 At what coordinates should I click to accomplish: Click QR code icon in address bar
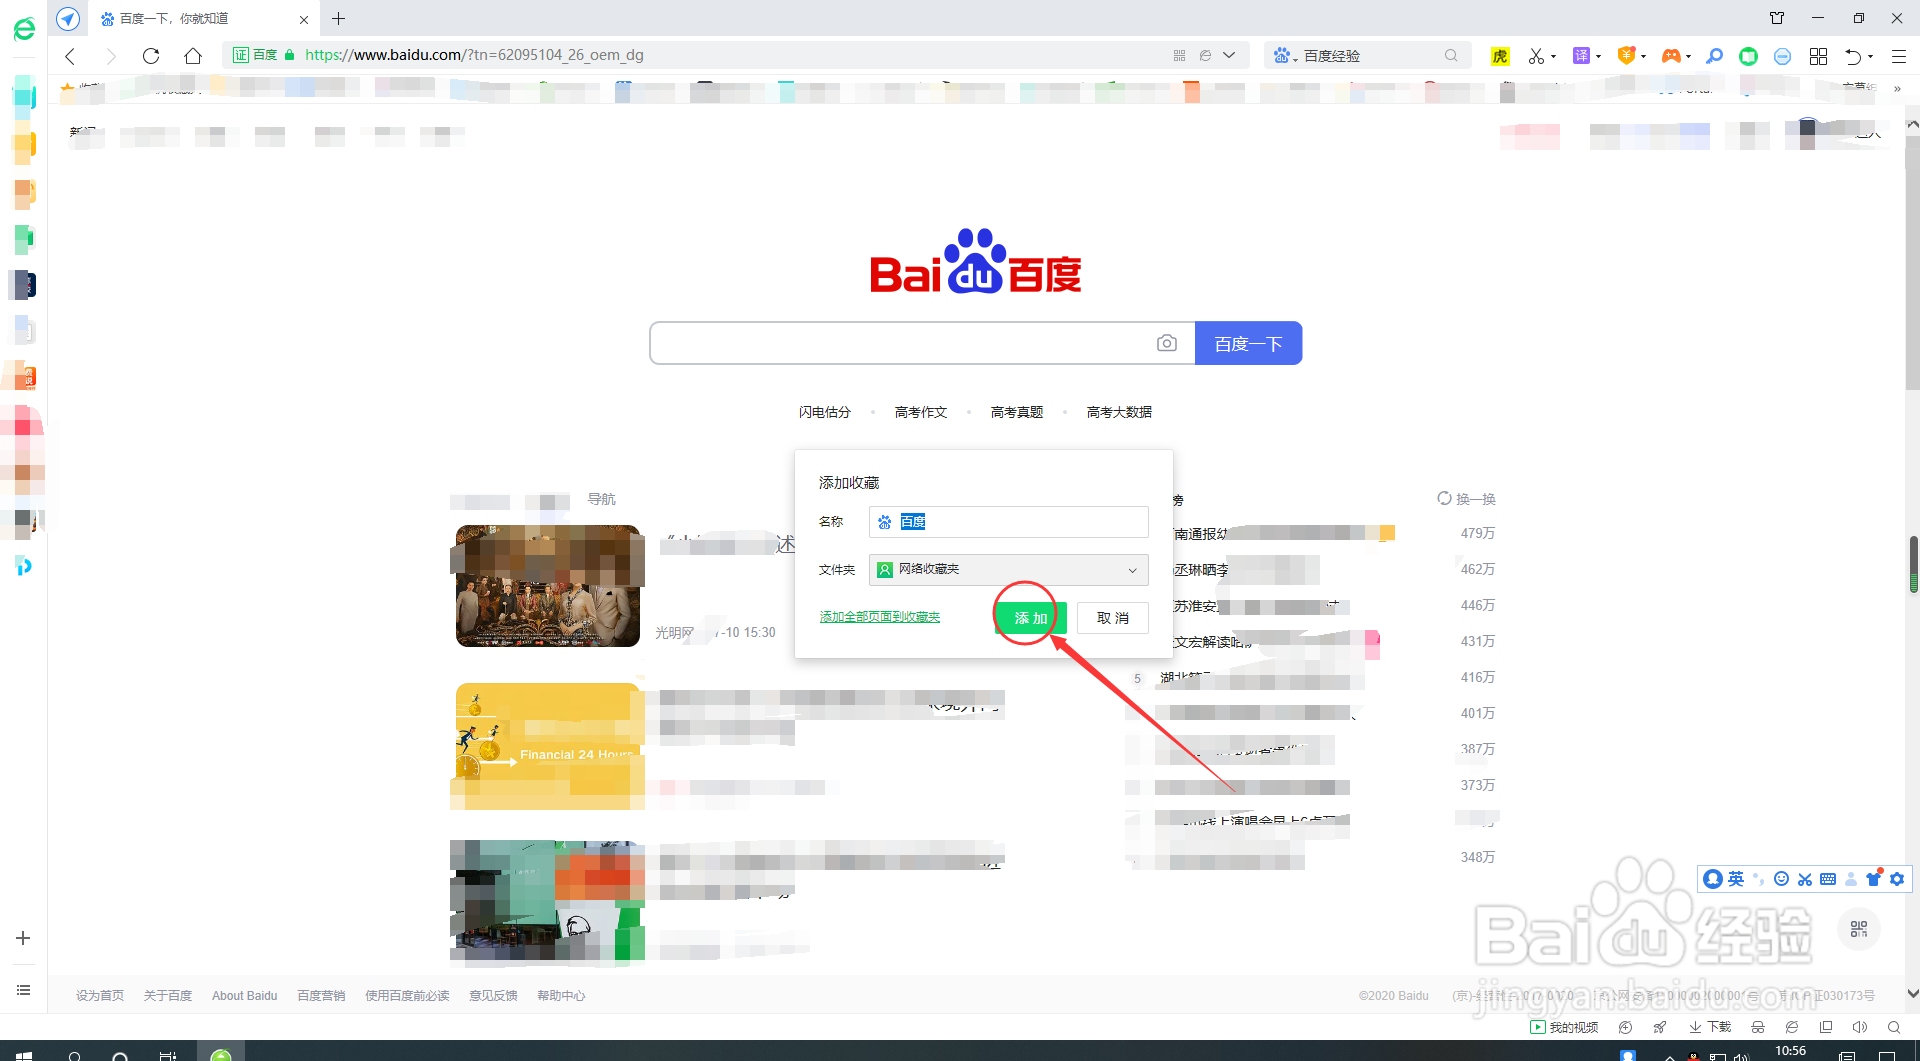tap(1179, 55)
